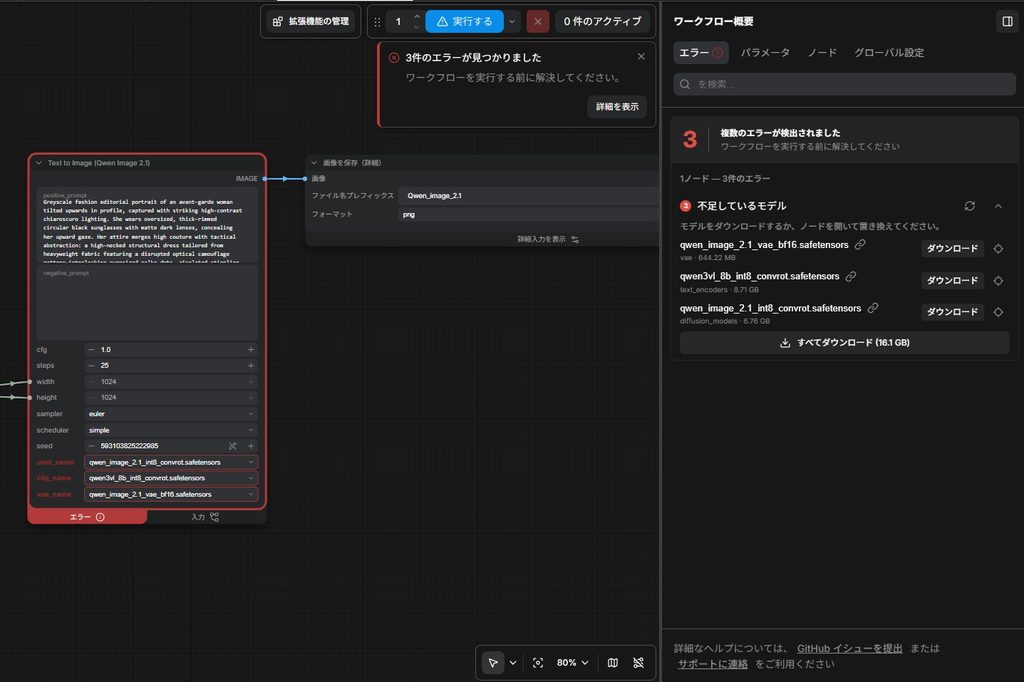This screenshot has height=682, width=1024.
Task: Edit the ファイル名プレフィックス field Qwen_image_2.1
Action: click(529, 195)
